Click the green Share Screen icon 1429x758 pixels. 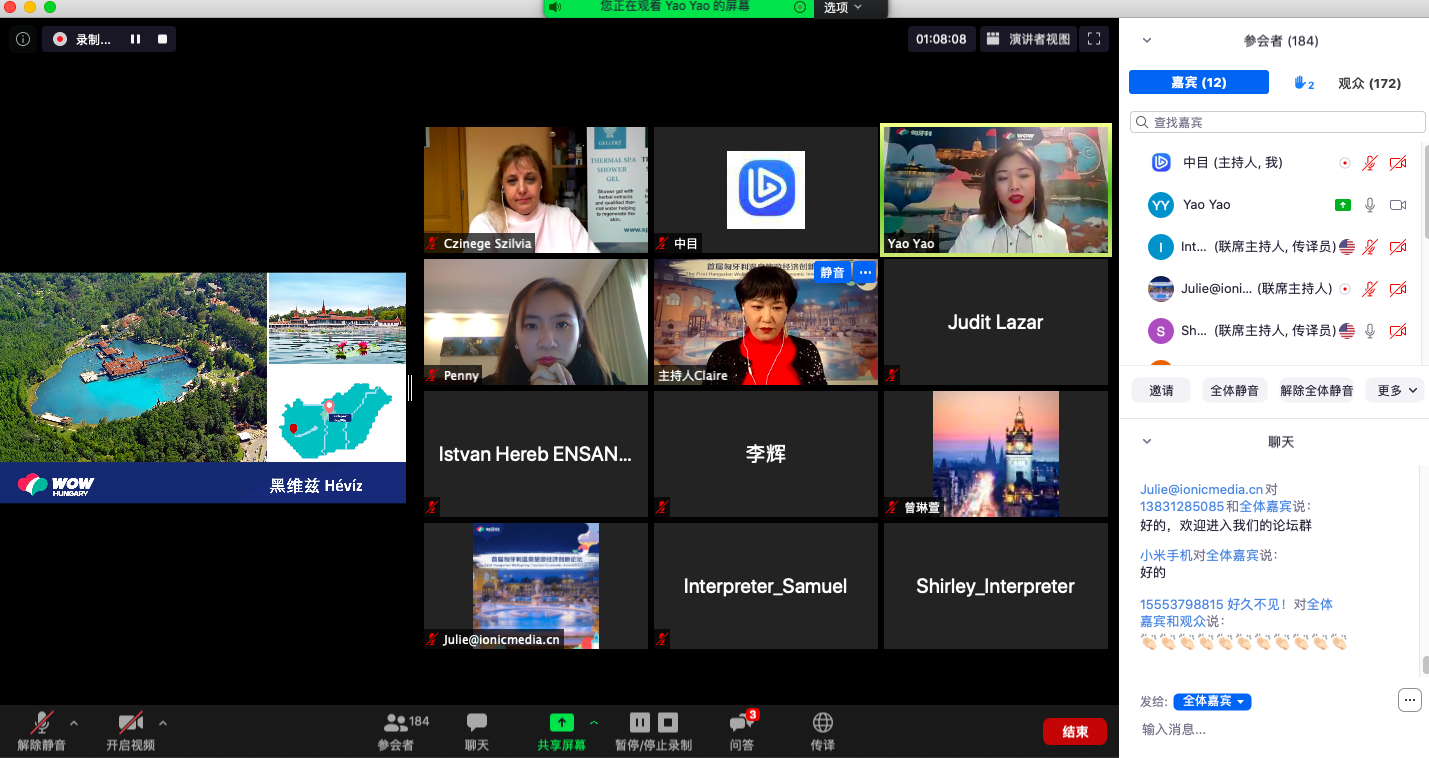[x=561, y=723]
